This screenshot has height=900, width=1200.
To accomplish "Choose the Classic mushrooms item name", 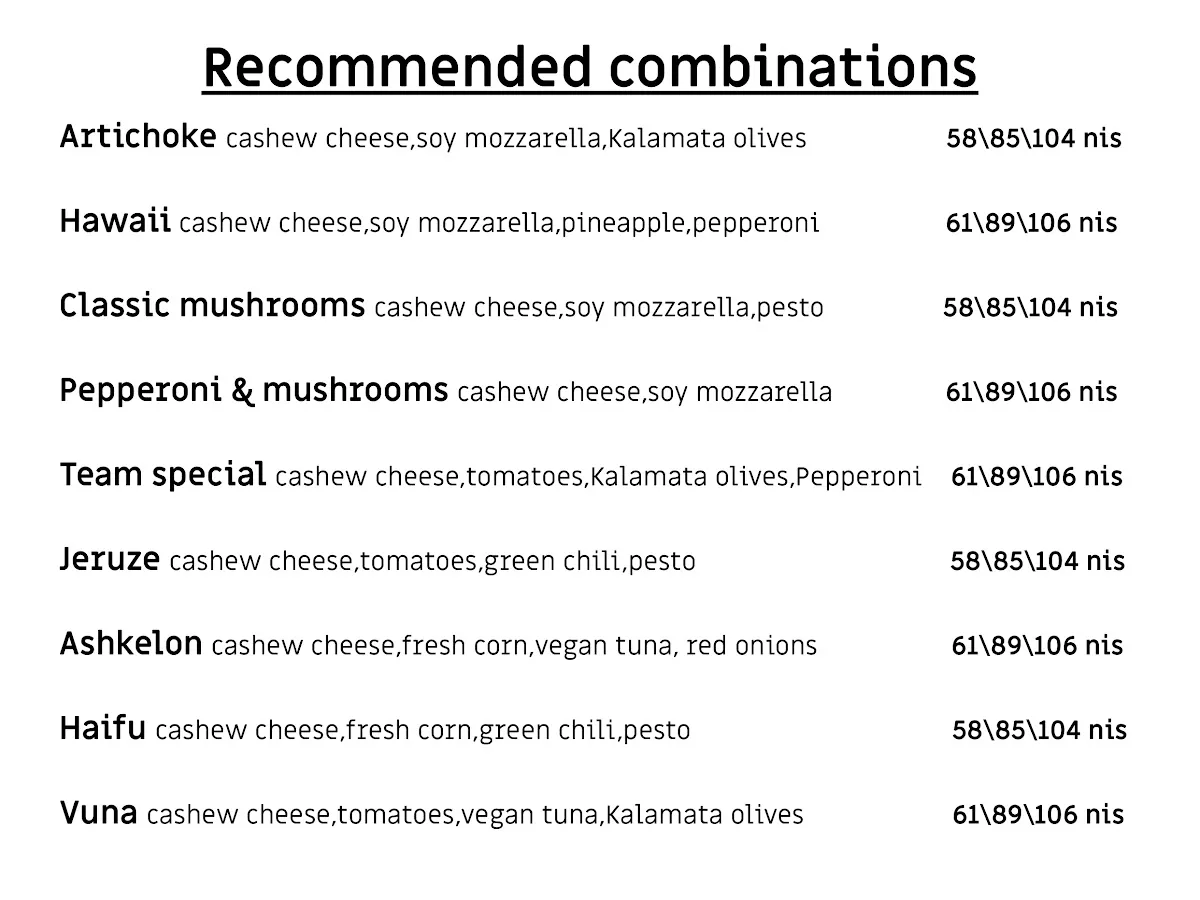I will pyautogui.click(x=212, y=306).
